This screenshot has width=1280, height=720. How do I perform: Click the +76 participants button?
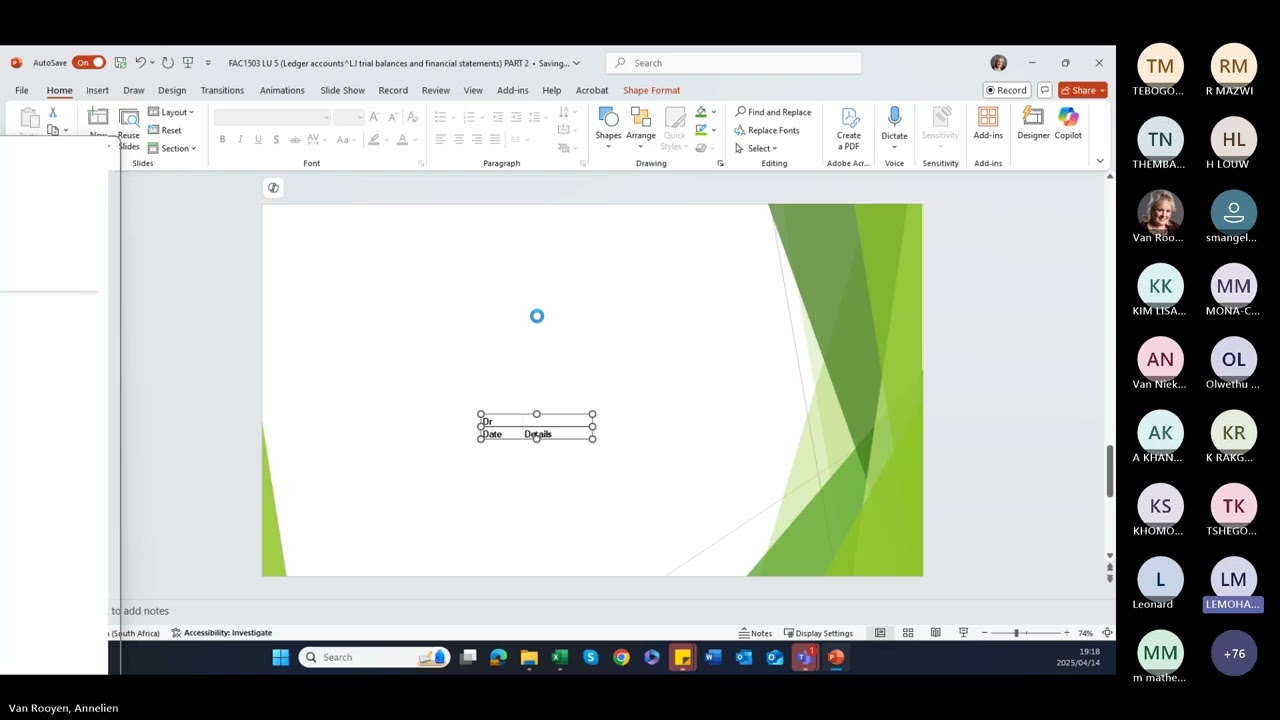(1234, 653)
